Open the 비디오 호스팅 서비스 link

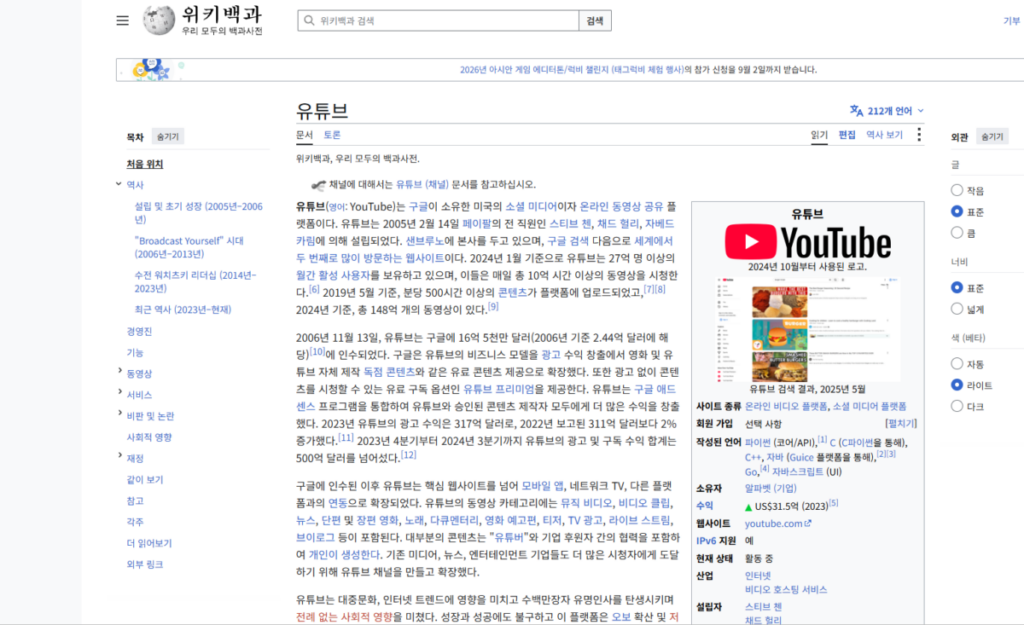tap(786, 589)
